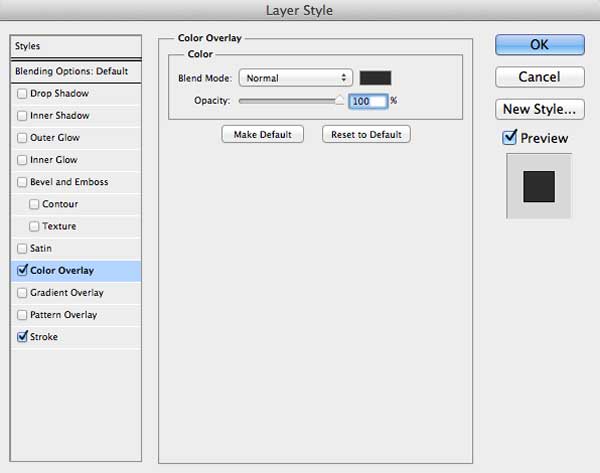Click Make Default button
This screenshot has height=473, width=600.
coord(262,135)
